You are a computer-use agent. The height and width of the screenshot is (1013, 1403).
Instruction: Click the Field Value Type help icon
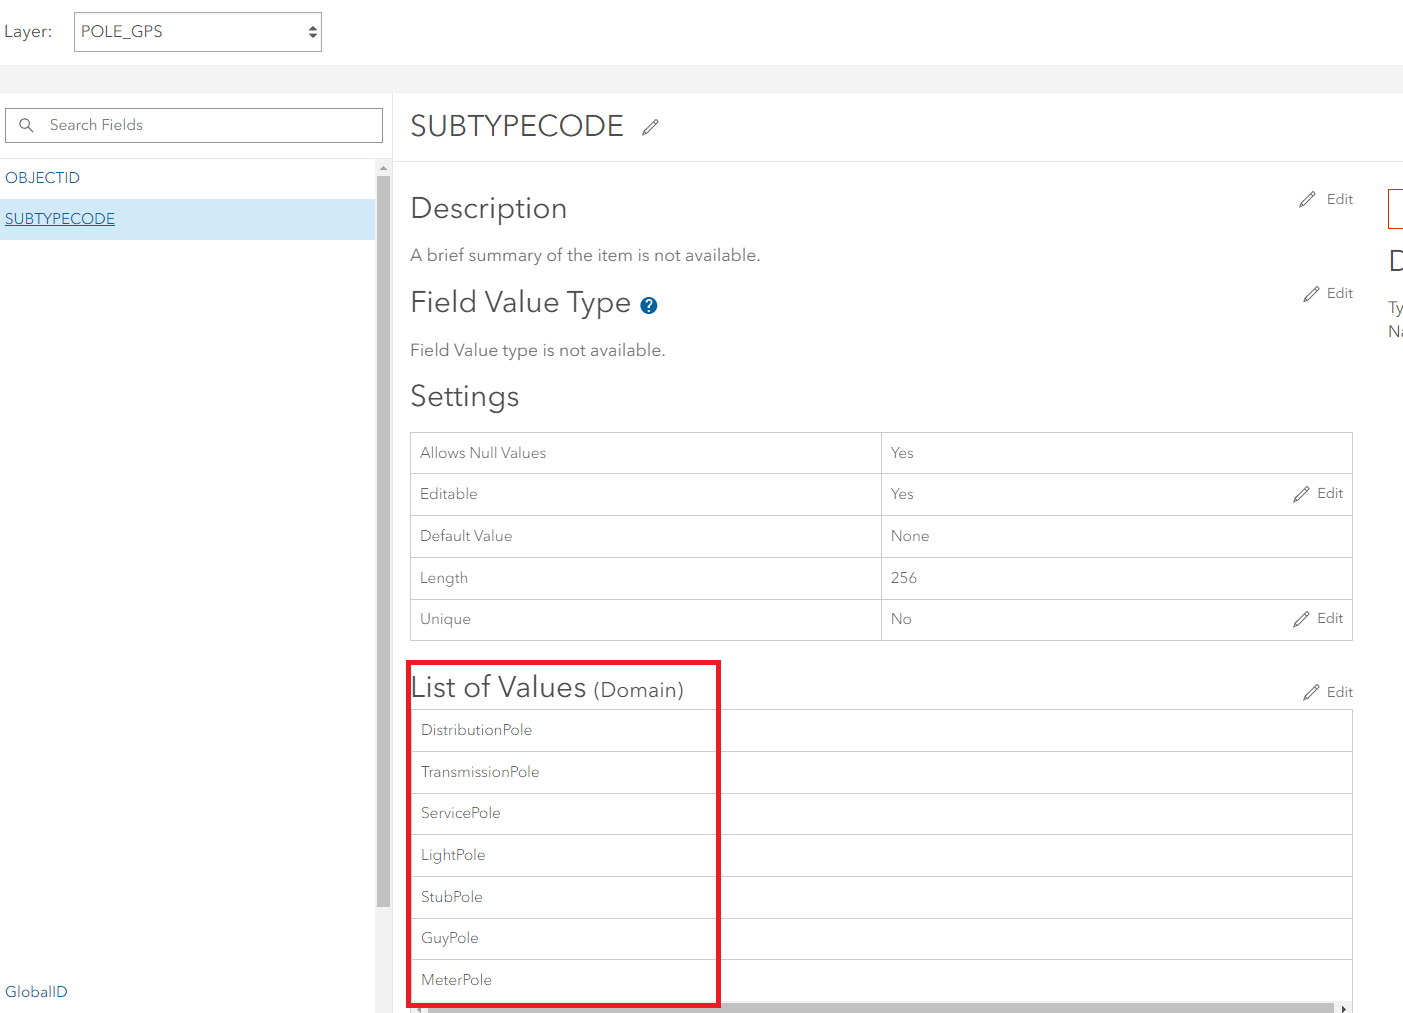649,306
